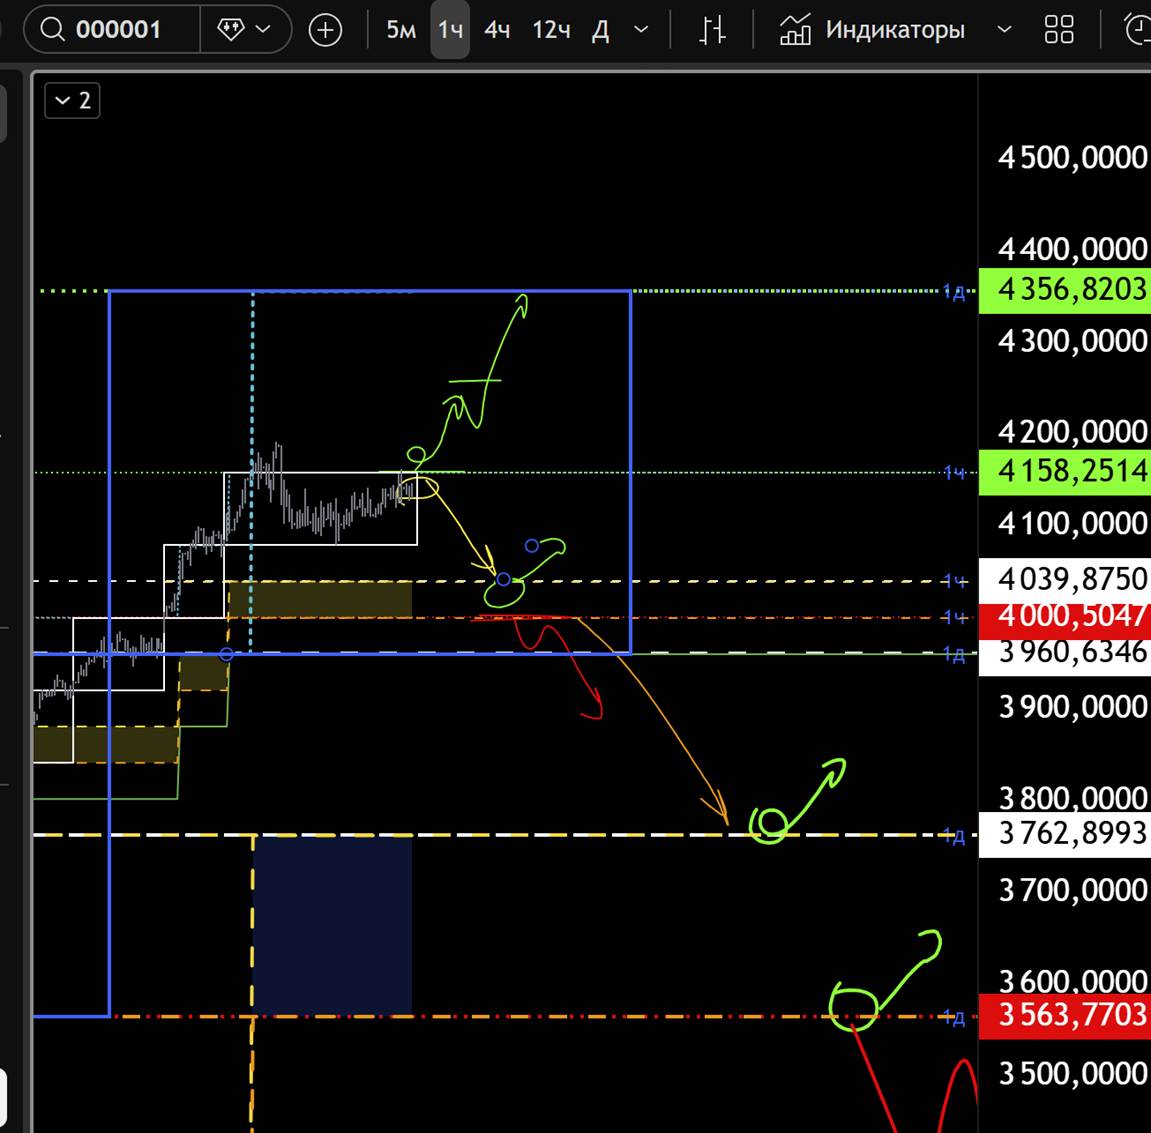Screen dimensions: 1151x1133
Task: Set chart interval to 12ч
Action: [x=551, y=30]
